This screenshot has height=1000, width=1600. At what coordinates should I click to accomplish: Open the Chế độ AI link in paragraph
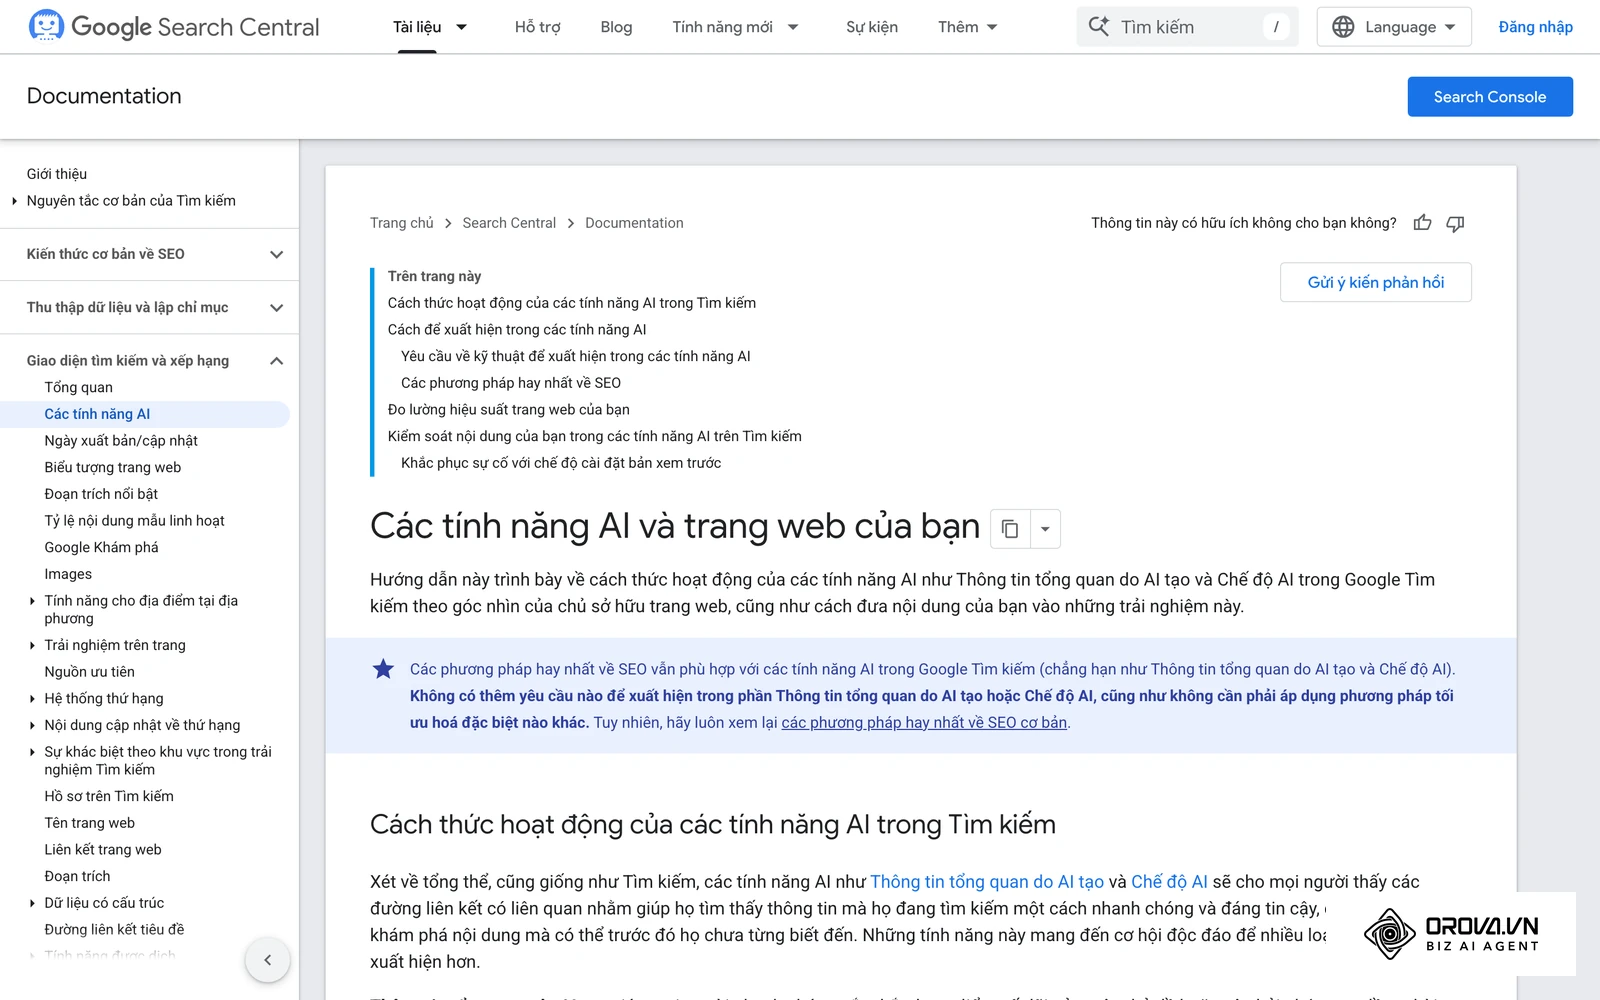[1169, 882]
